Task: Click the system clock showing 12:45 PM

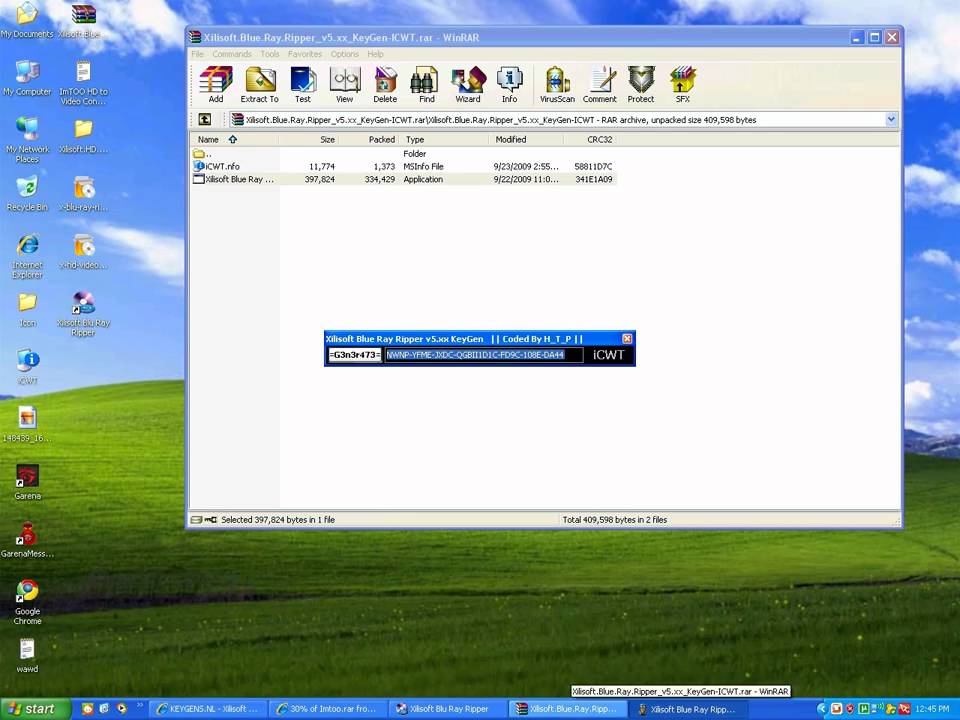Action: pyautogui.click(x=932, y=709)
